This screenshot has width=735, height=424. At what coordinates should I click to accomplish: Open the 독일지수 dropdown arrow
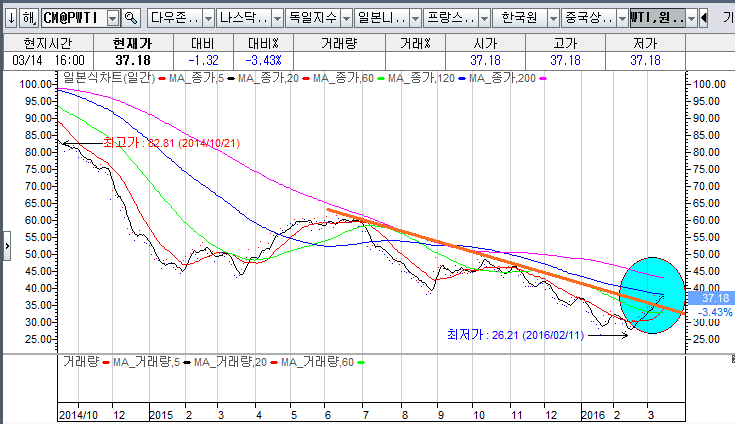pyautogui.click(x=343, y=18)
